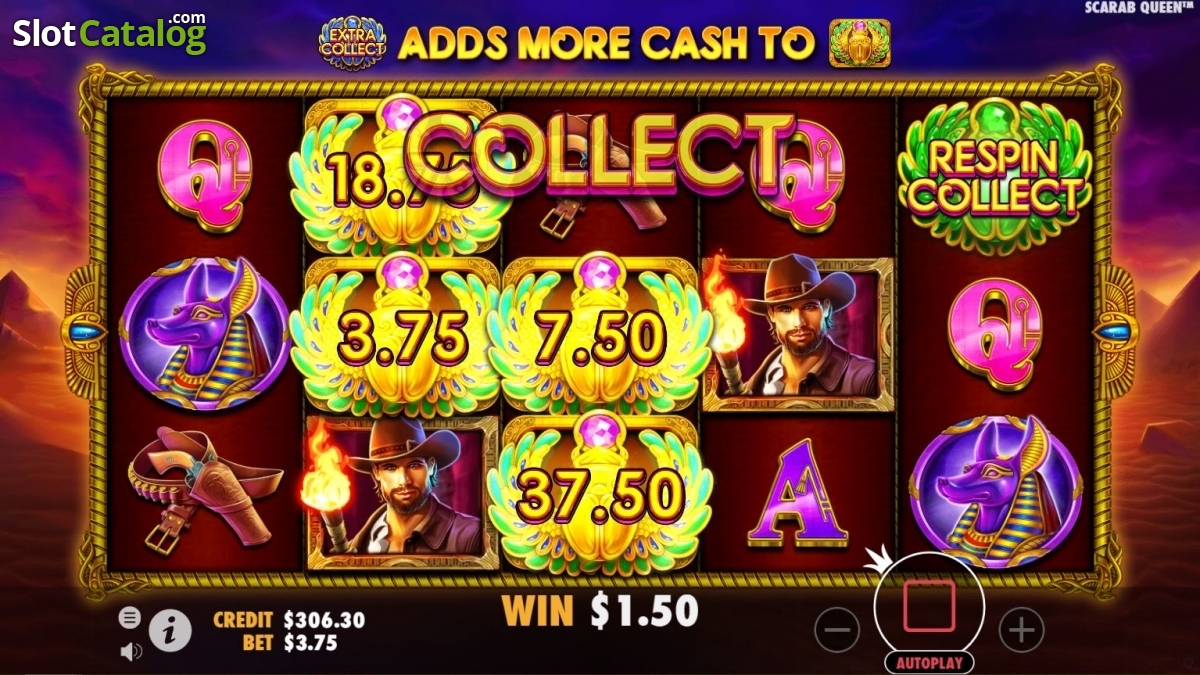
Task: Click the 7.50 golden scarab symbol
Action: [601, 335]
